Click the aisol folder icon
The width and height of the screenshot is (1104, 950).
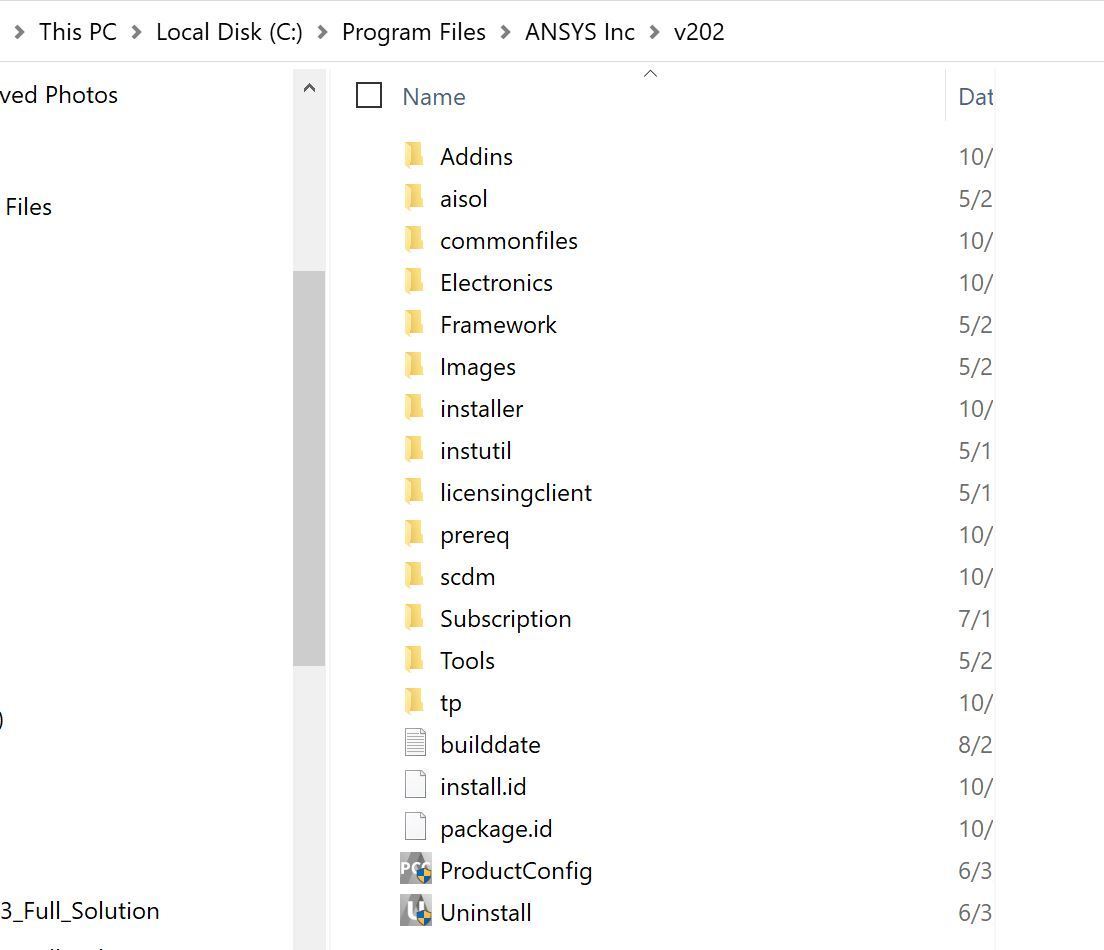click(415, 198)
